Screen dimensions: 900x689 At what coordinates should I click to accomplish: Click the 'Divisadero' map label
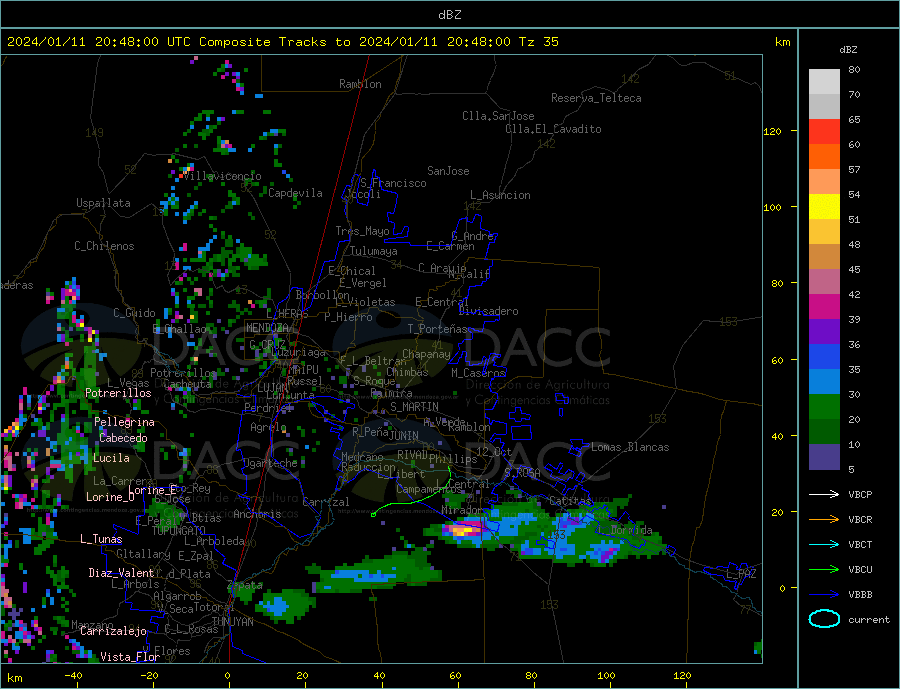(x=488, y=311)
